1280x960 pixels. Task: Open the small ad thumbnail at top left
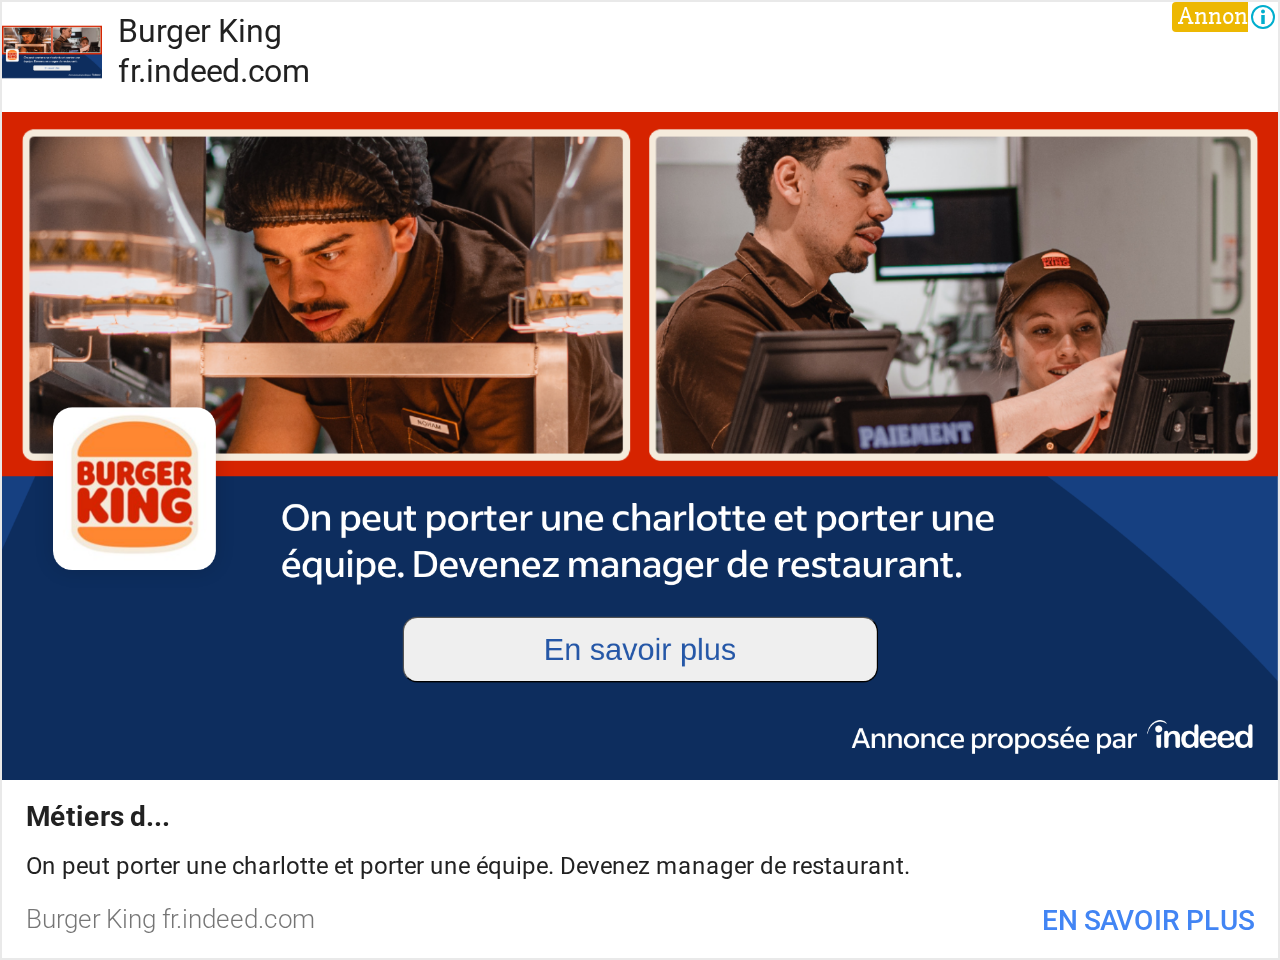52,52
